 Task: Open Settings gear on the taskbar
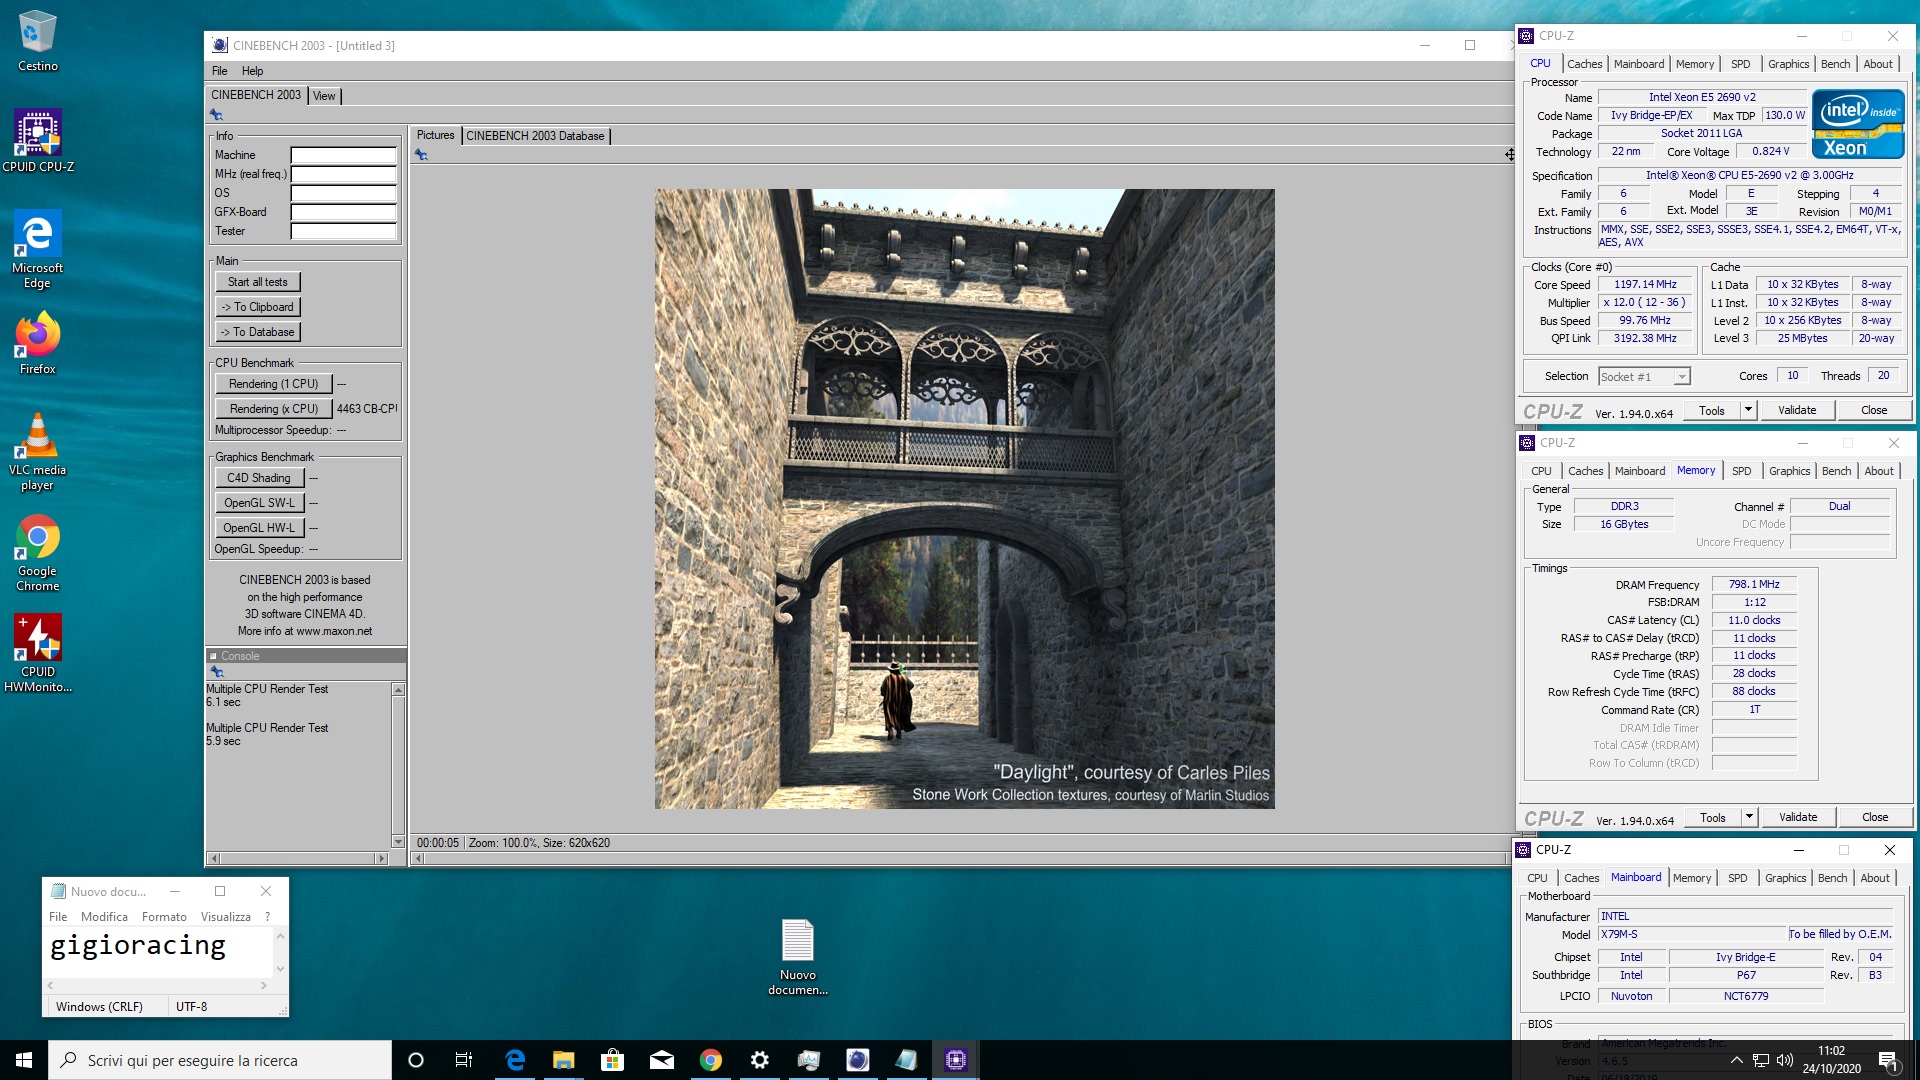[x=759, y=1060]
